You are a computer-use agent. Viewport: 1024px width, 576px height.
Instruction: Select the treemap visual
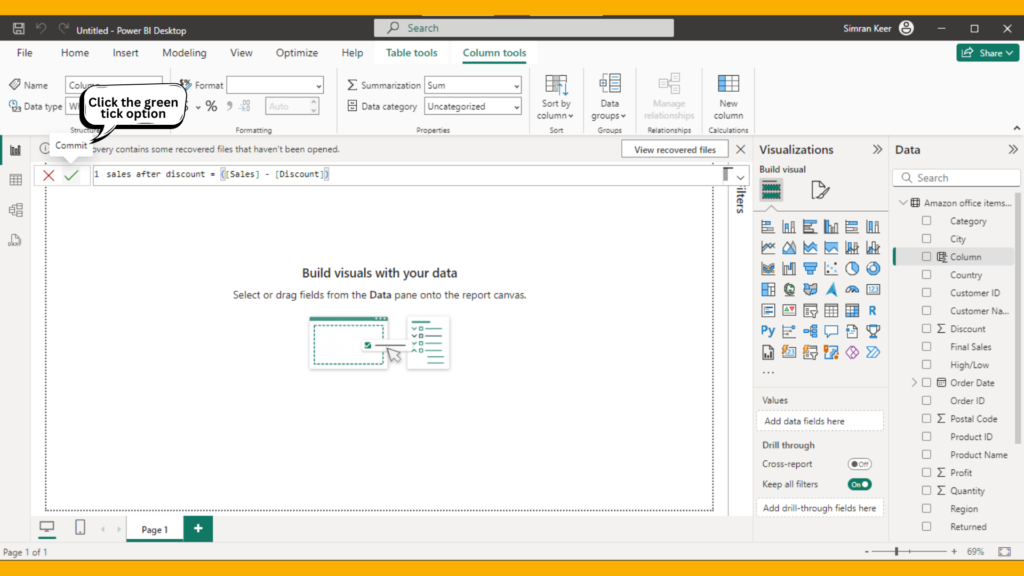[768, 289]
